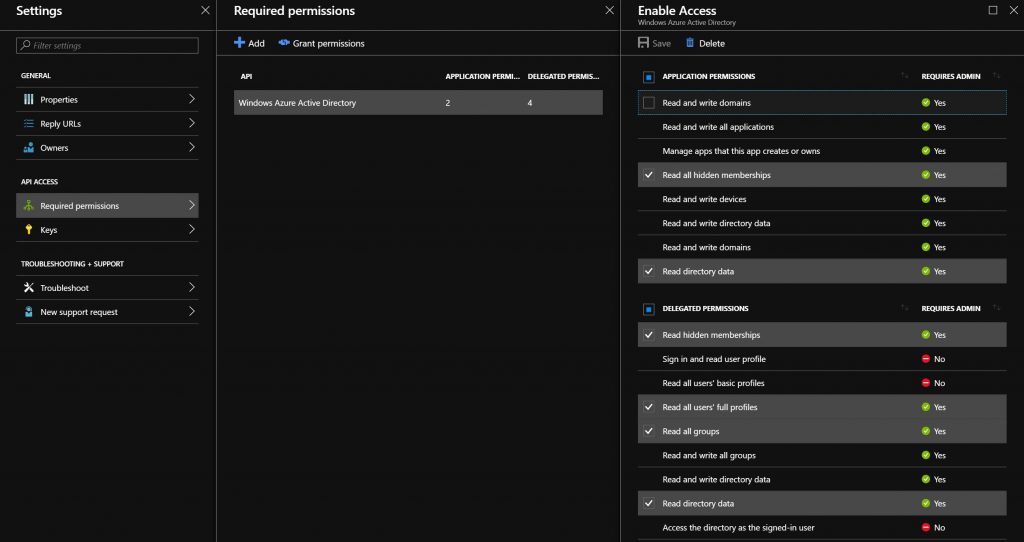Click the Required permissions row chevron
Viewport: 1024px width, 542px height.
[x=191, y=205]
